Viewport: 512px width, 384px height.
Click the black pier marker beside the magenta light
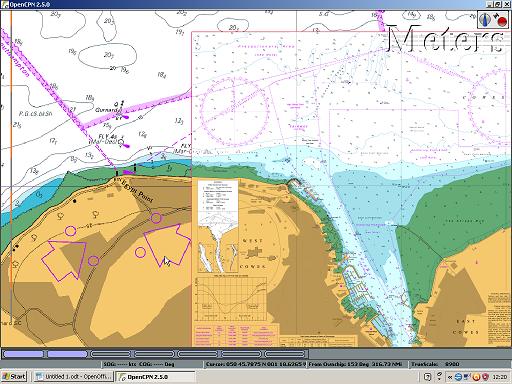pyautogui.click(x=135, y=168)
